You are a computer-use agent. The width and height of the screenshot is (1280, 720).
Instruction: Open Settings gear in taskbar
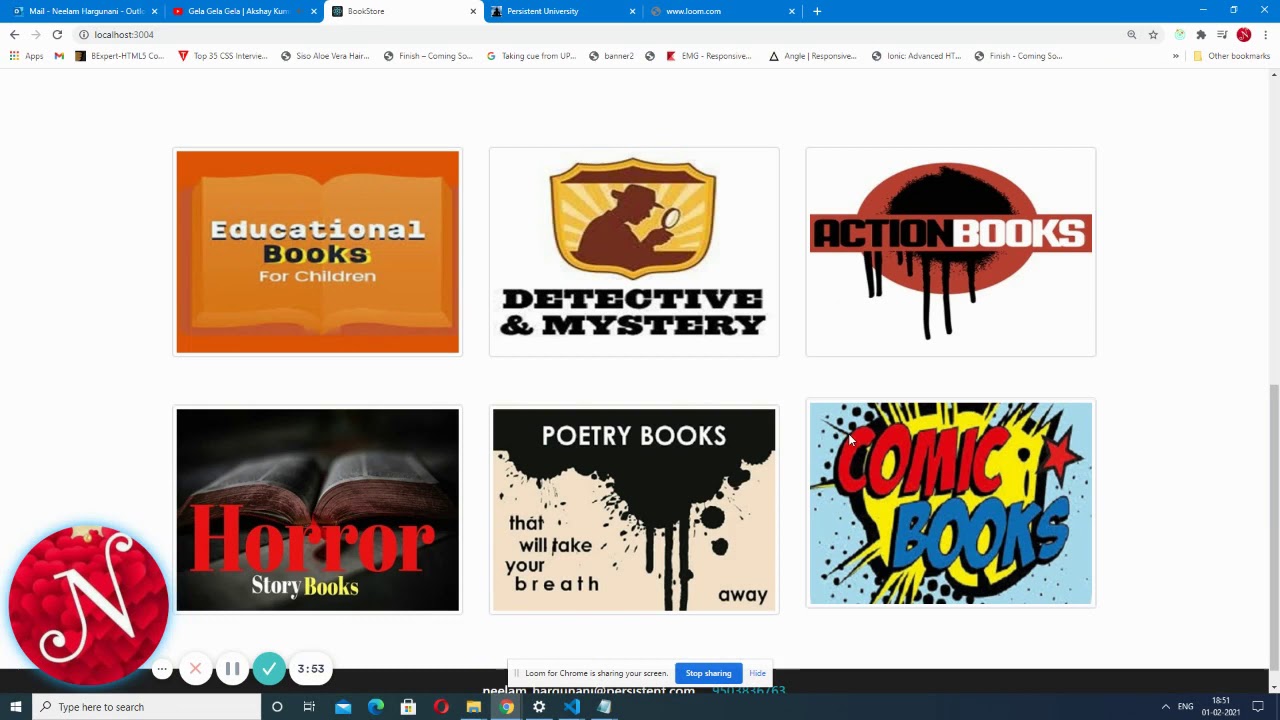539,707
